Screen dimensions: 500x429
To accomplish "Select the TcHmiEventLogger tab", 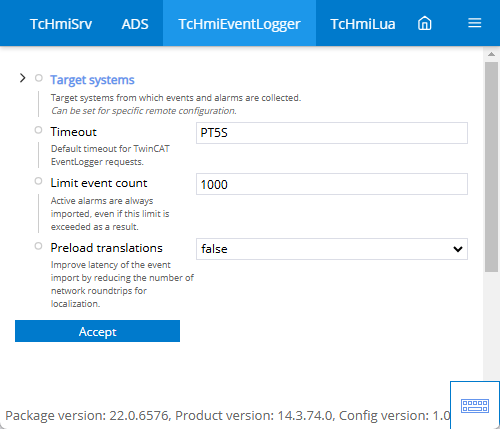I will point(239,24).
